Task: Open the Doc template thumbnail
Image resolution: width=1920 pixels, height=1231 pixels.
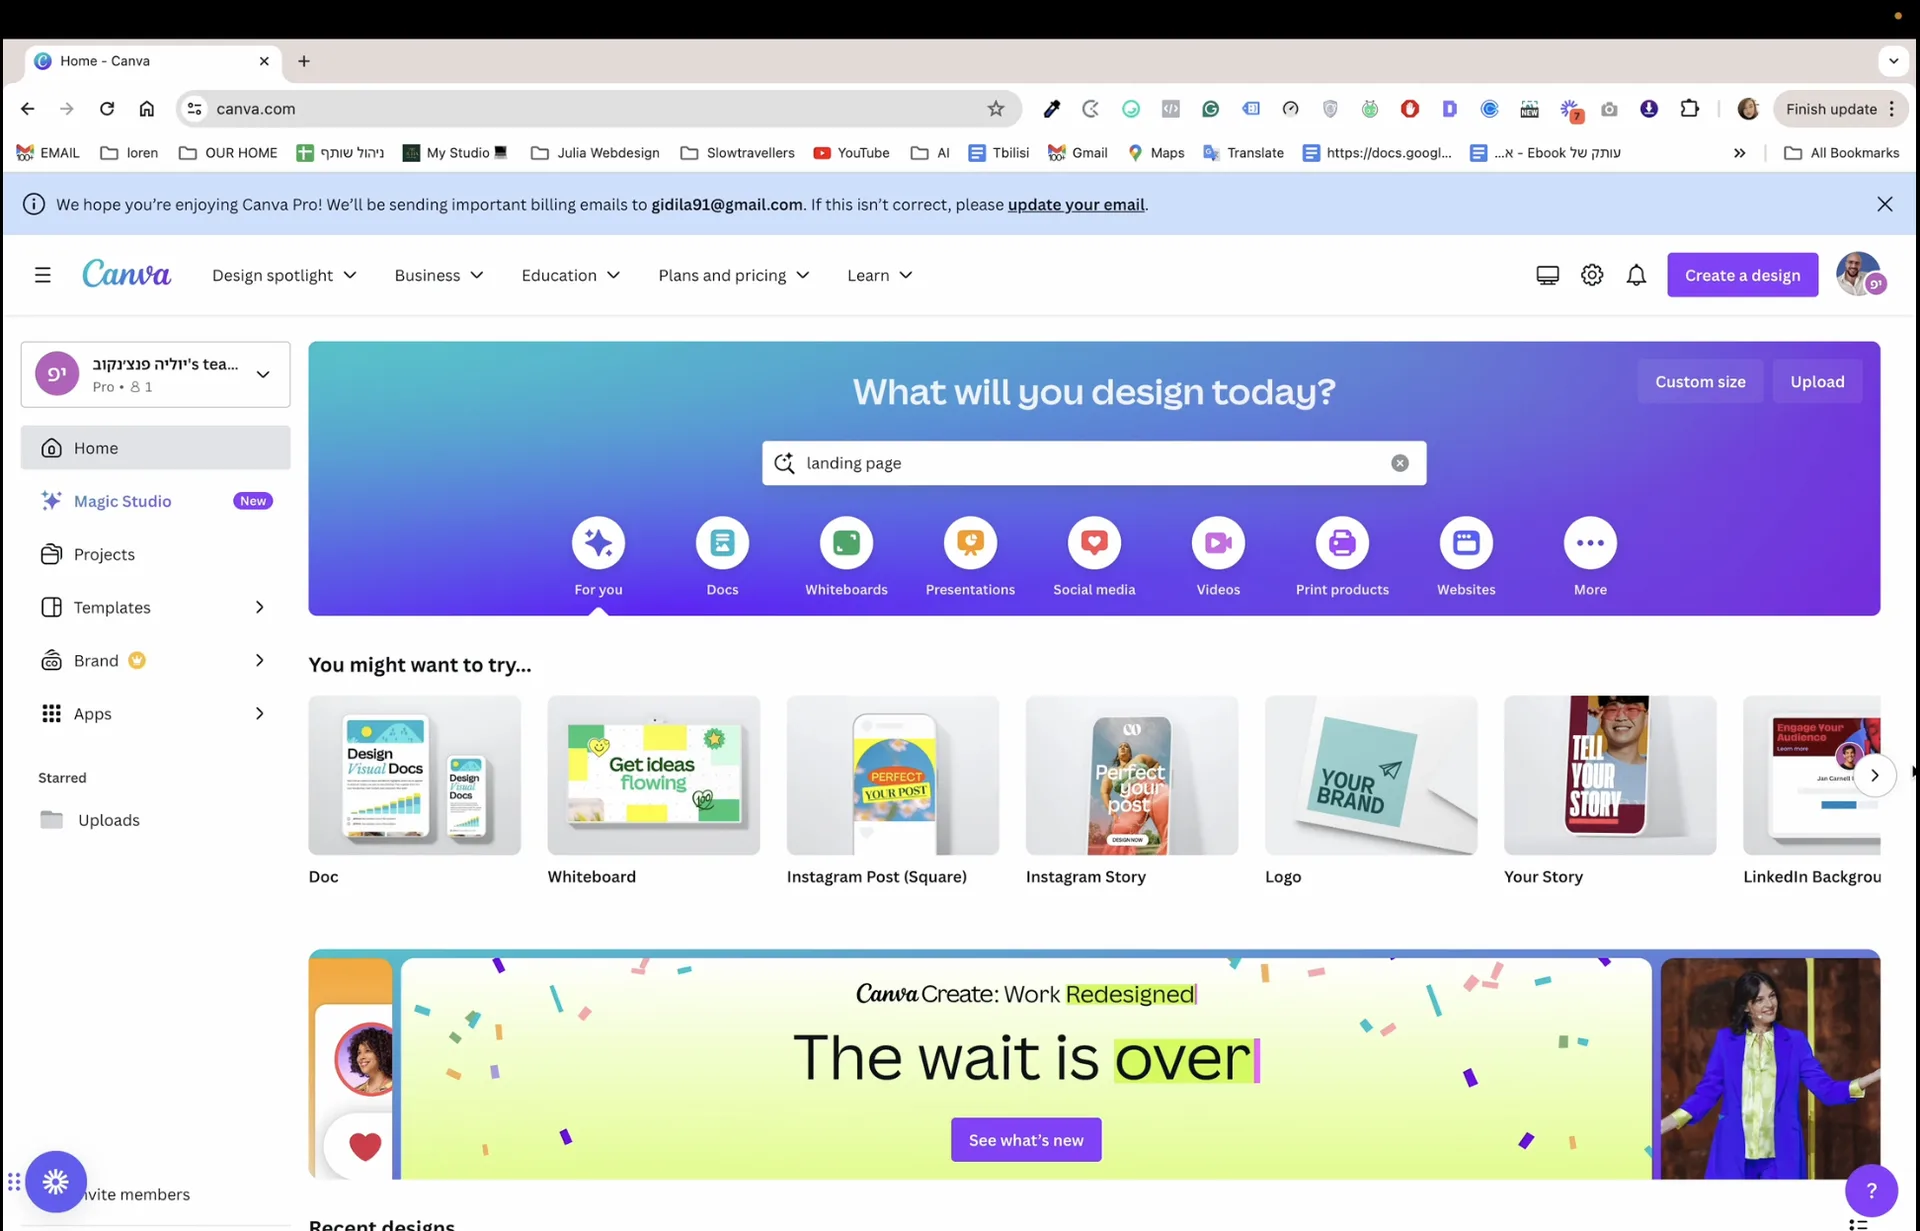Action: 414,775
